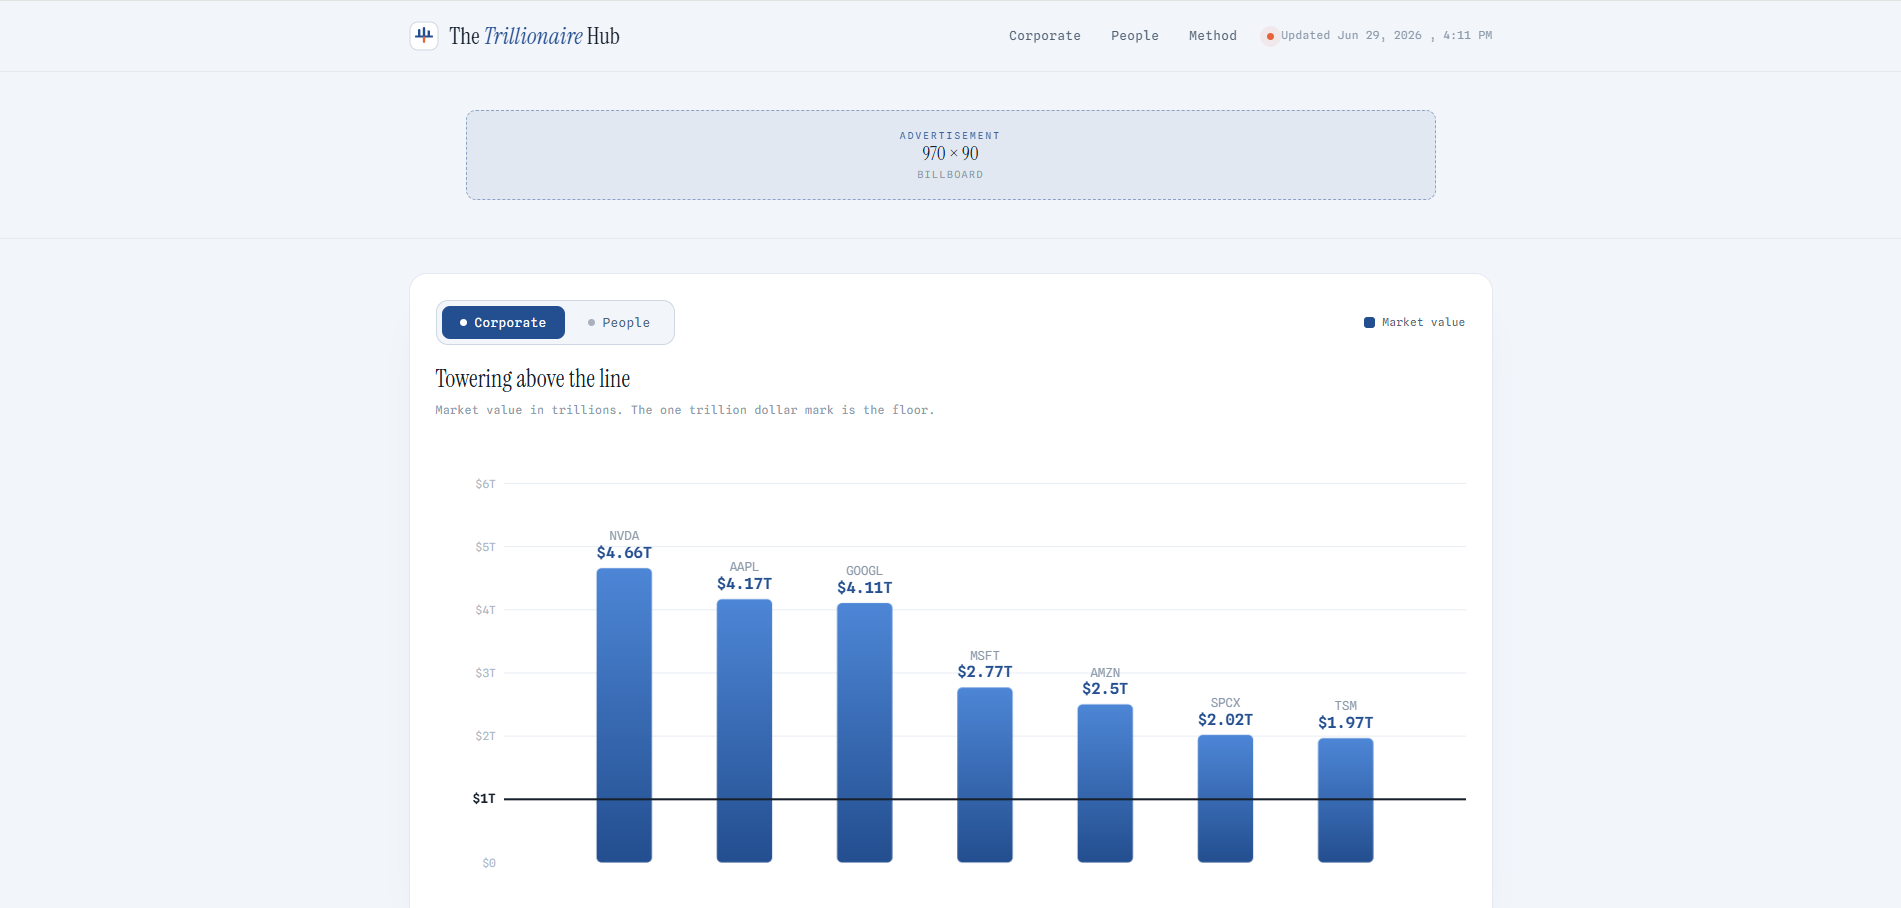Go to Corporate in top navigation
This screenshot has width=1901, height=908.
tap(1045, 36)
